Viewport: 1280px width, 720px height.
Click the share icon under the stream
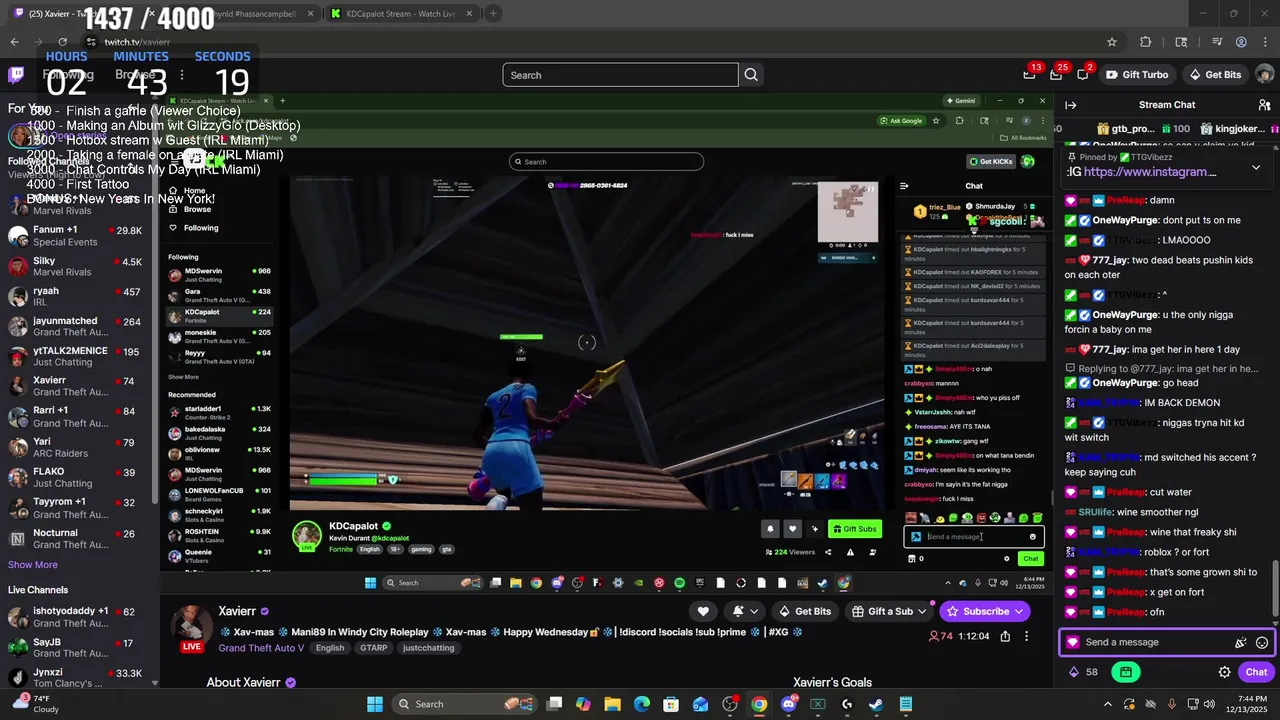pyautogui.click(x=1005, y=636)
